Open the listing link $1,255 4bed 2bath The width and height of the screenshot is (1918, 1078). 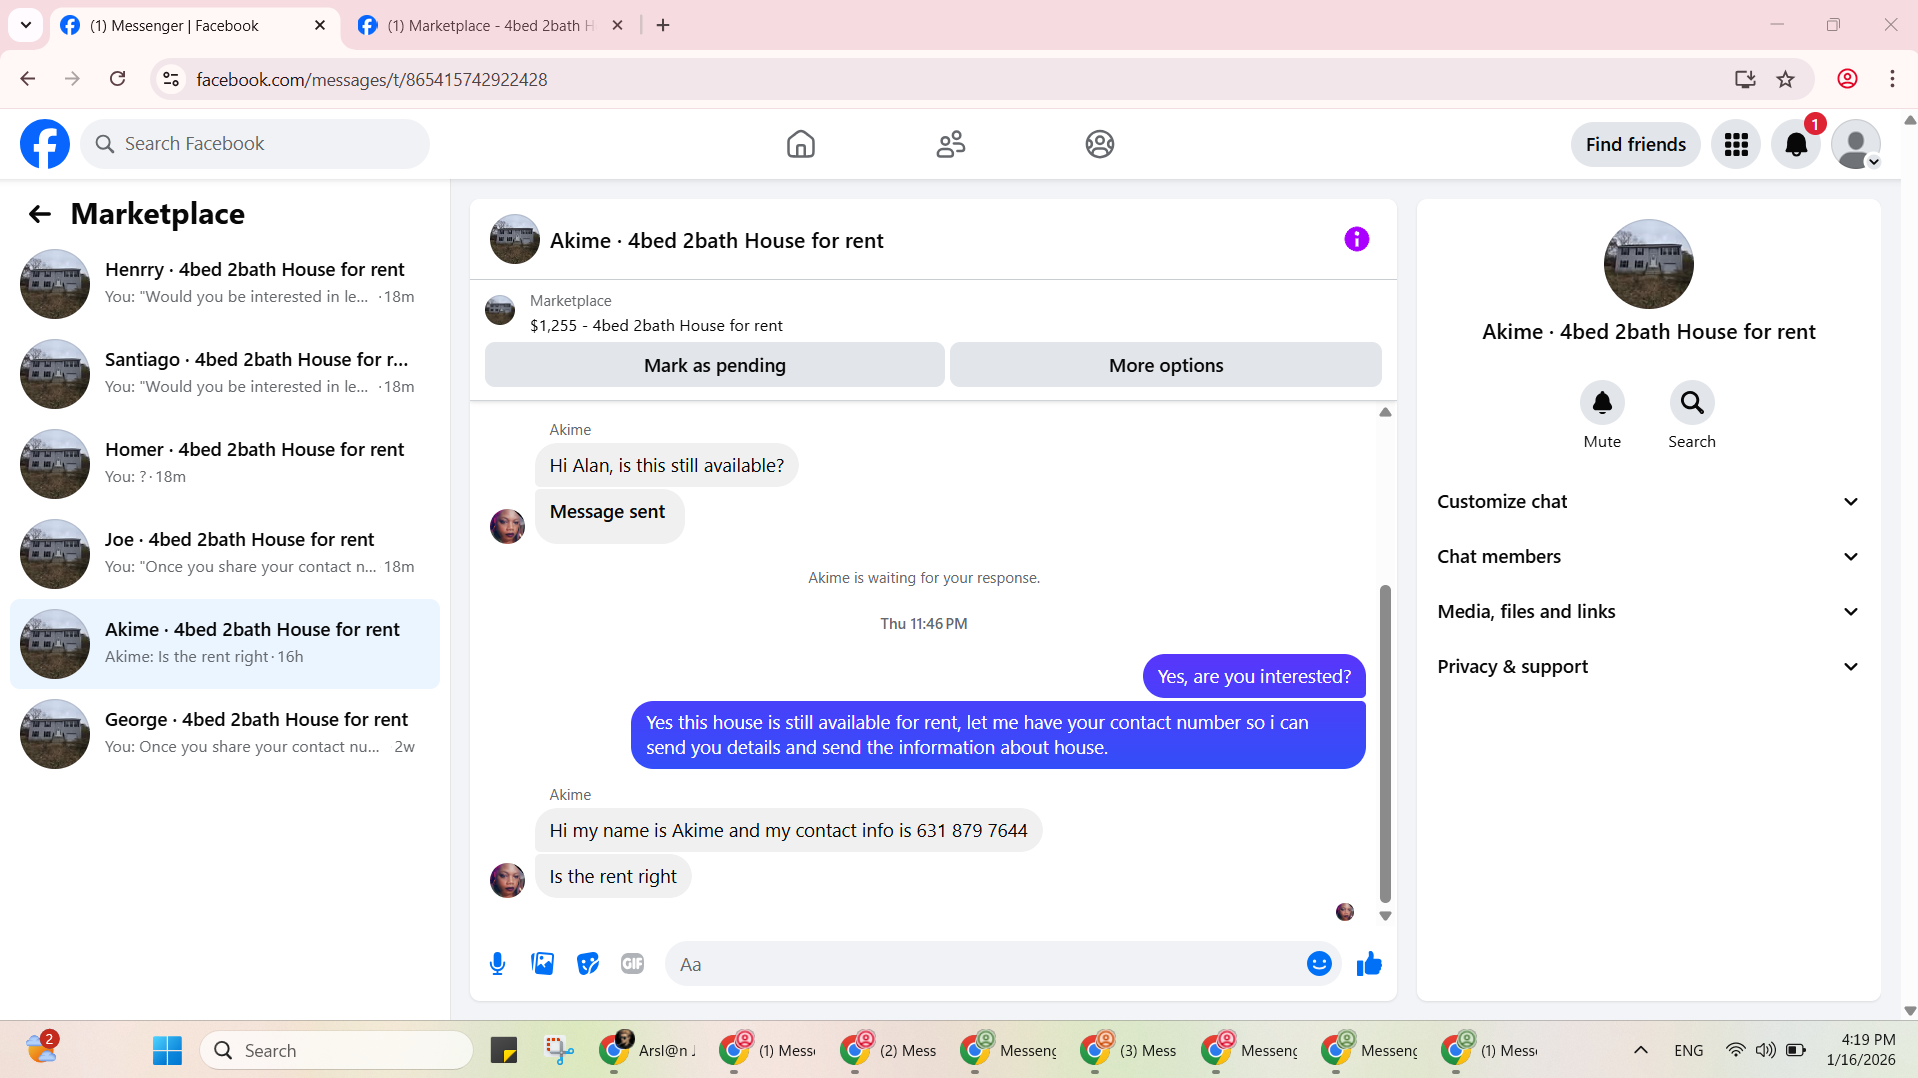click(656, 325)
